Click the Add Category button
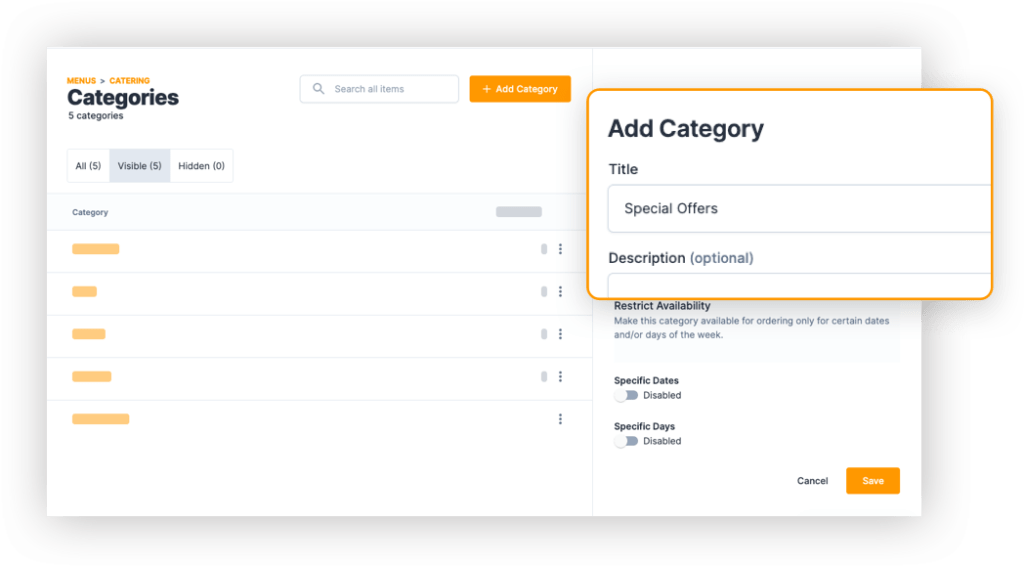This screenshot has height=567, width=1024. (520, 89)
